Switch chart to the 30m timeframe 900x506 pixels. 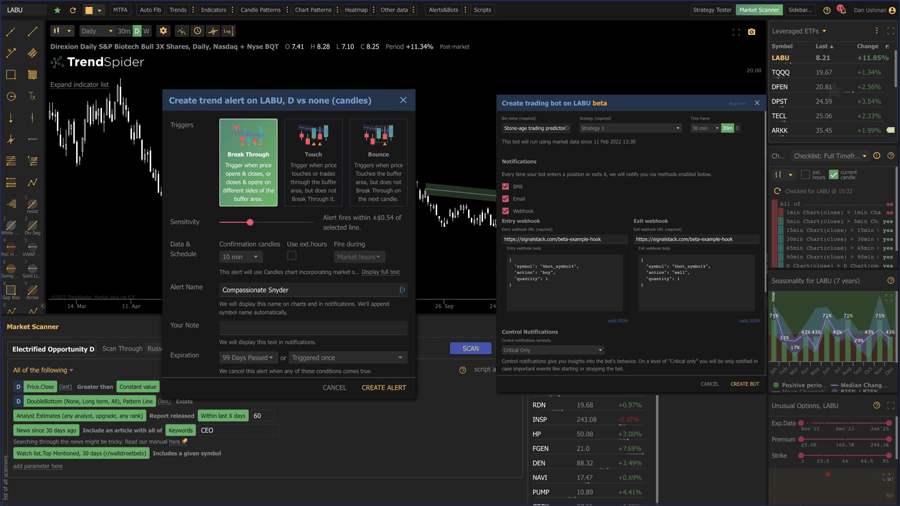pos(124,31)
